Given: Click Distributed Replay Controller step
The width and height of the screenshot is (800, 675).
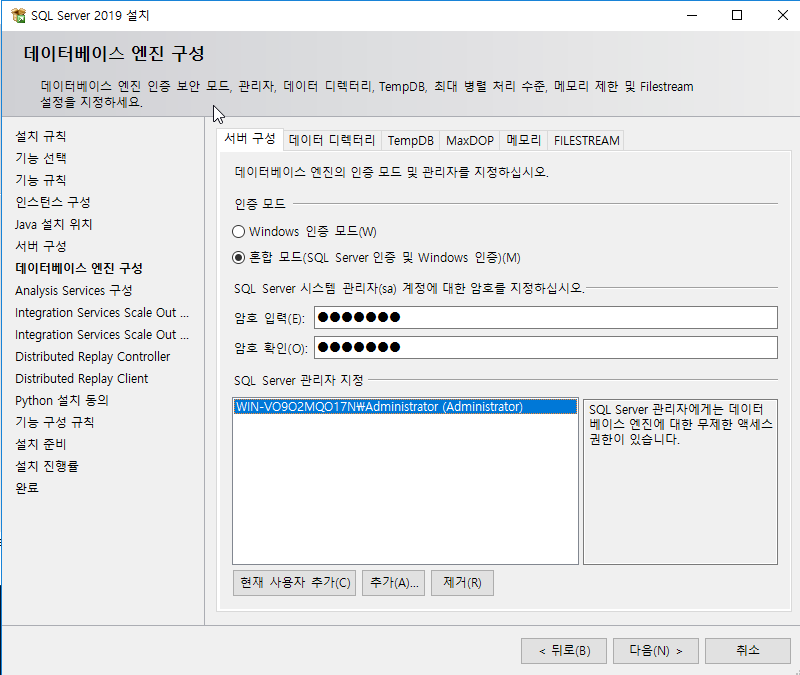Looking at the screenshot, I should pyautogui.click(x=92, y=357).
